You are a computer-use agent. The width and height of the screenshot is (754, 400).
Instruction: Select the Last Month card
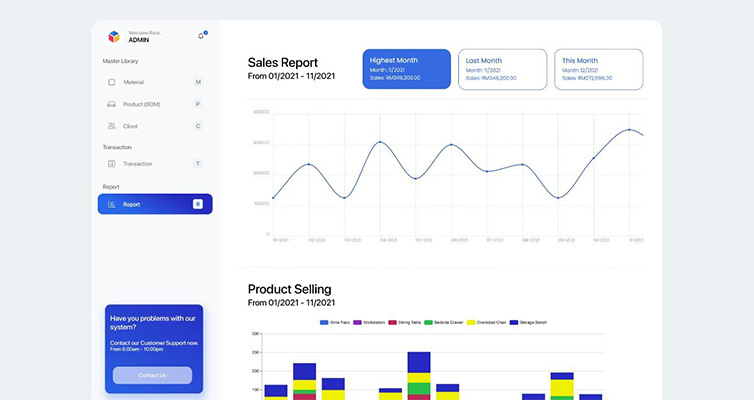click(x=502, y=69)
